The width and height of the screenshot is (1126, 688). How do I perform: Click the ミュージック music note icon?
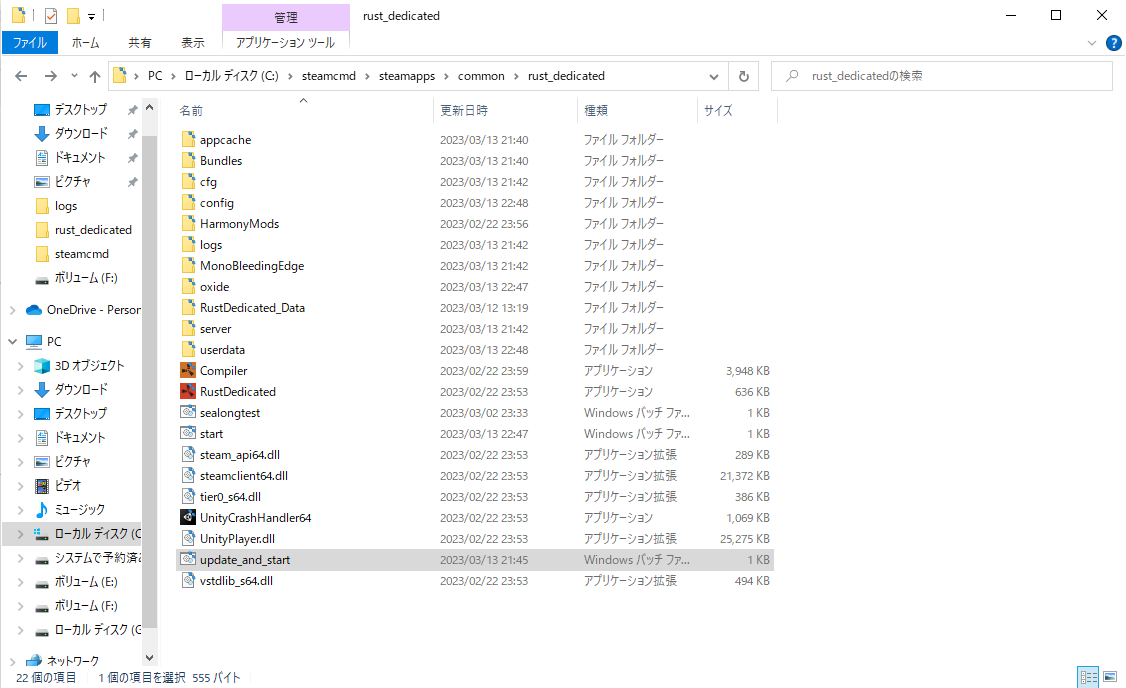(42, 509)
